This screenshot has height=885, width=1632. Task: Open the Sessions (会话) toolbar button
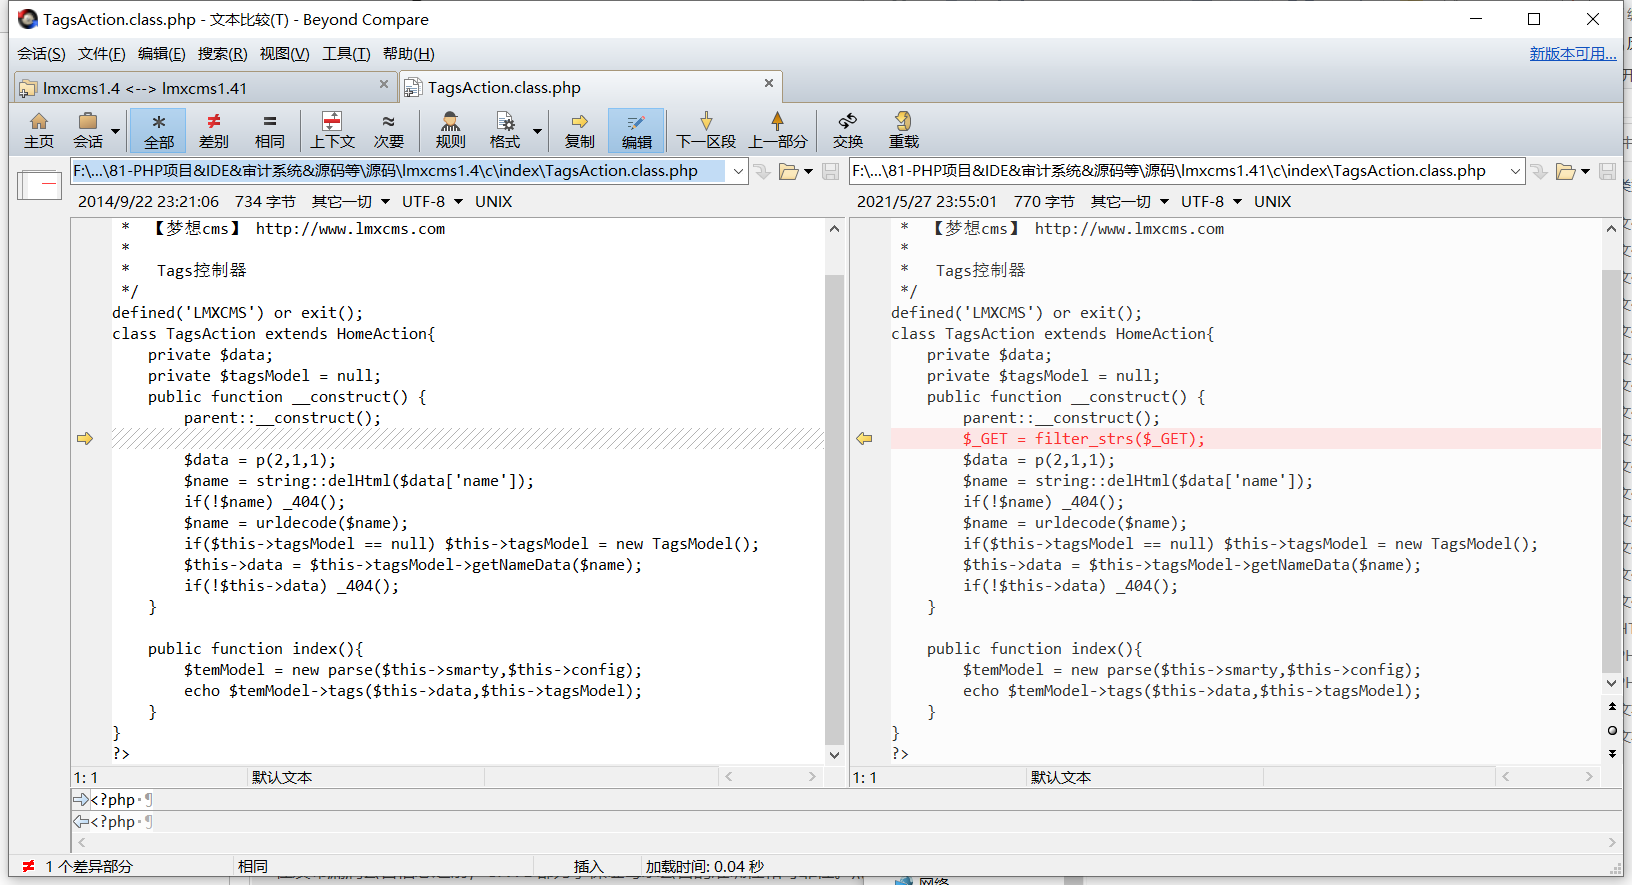pos(88,131)
